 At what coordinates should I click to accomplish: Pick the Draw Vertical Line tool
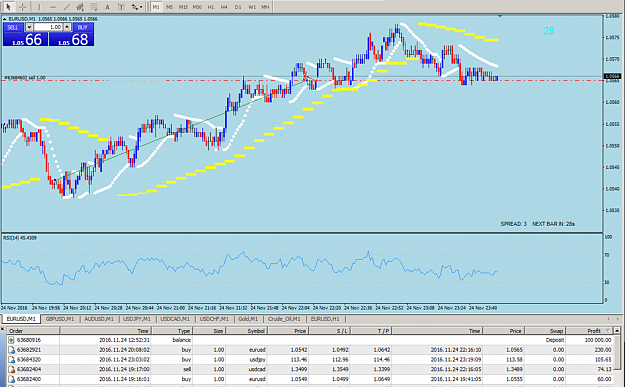[39, 7]
